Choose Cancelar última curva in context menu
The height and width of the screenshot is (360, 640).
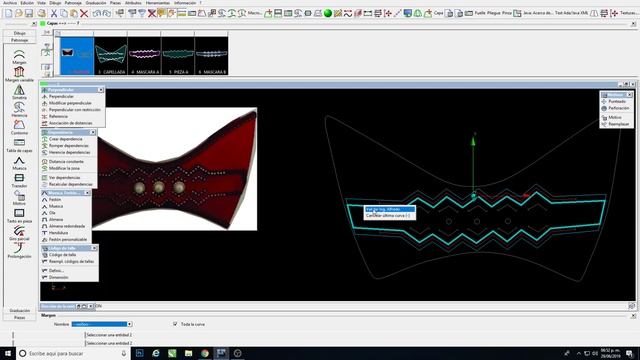[x=388, y=216]
